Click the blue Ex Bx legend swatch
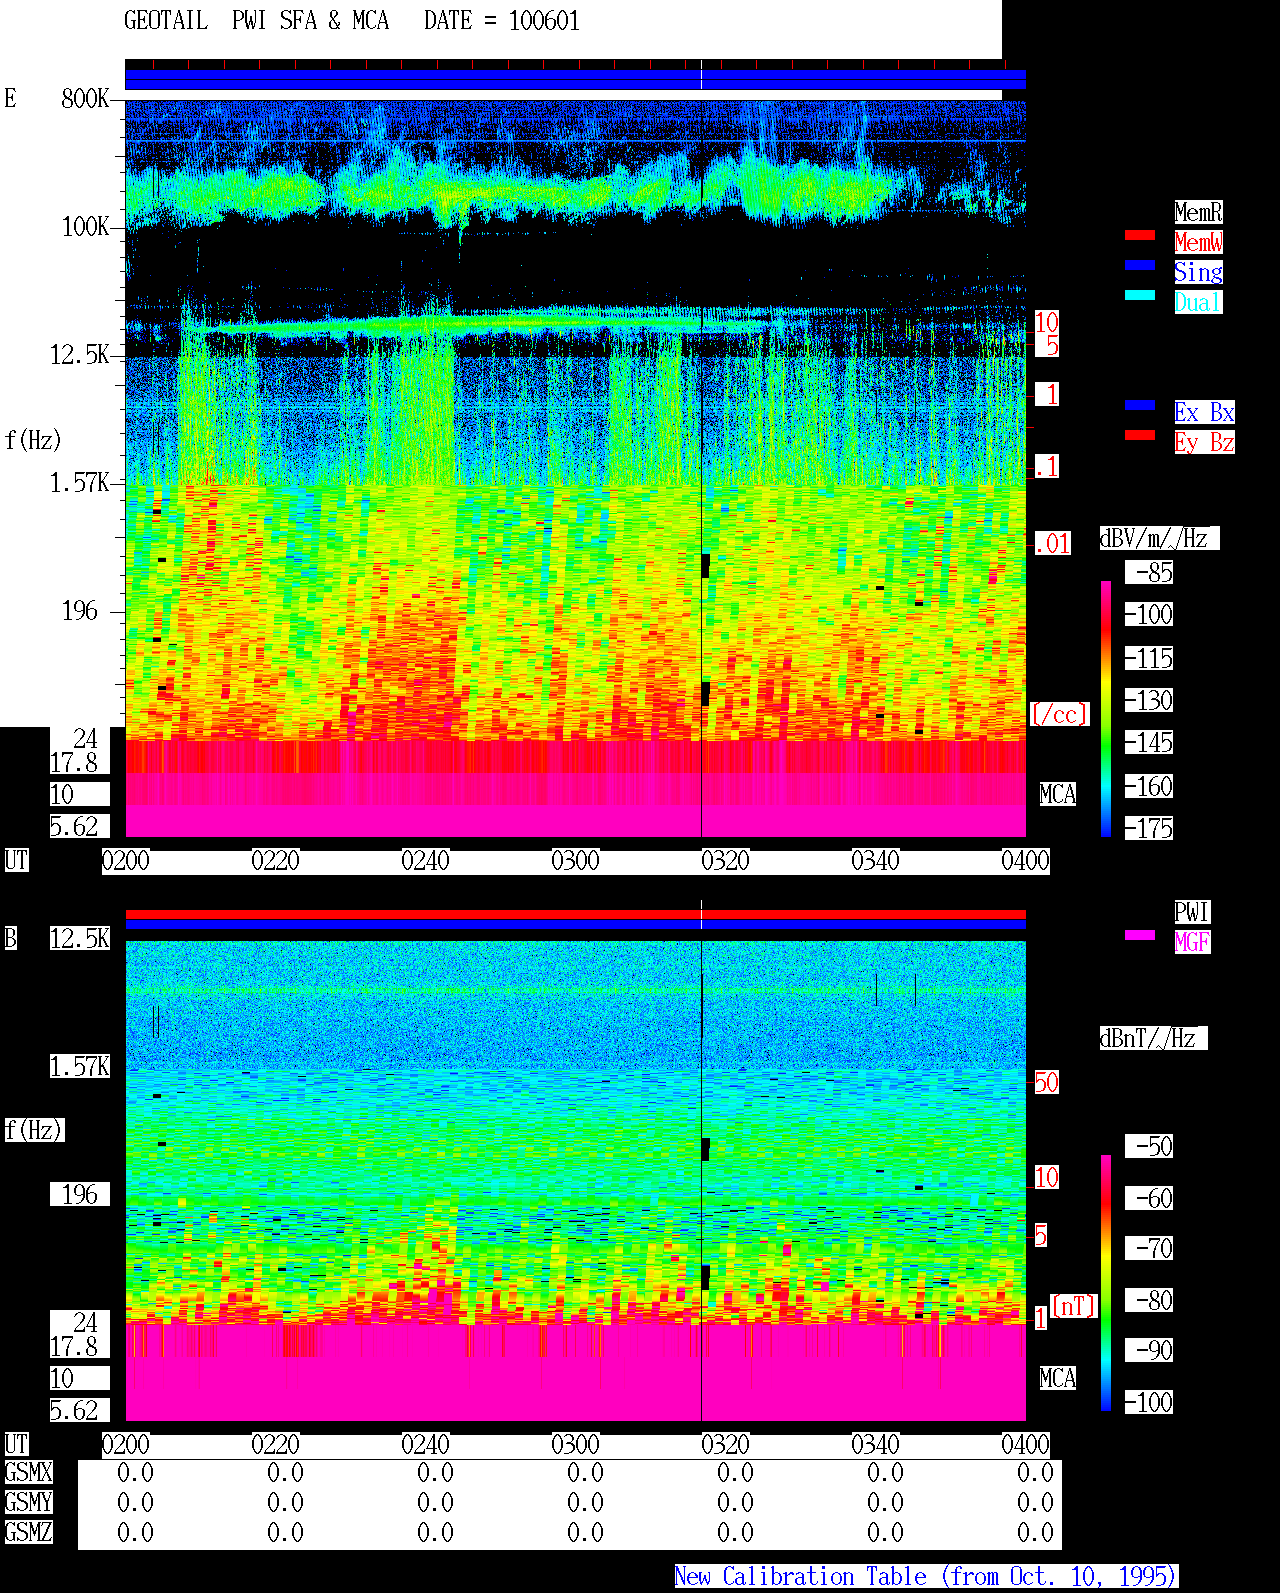 tap(1140, 405)
